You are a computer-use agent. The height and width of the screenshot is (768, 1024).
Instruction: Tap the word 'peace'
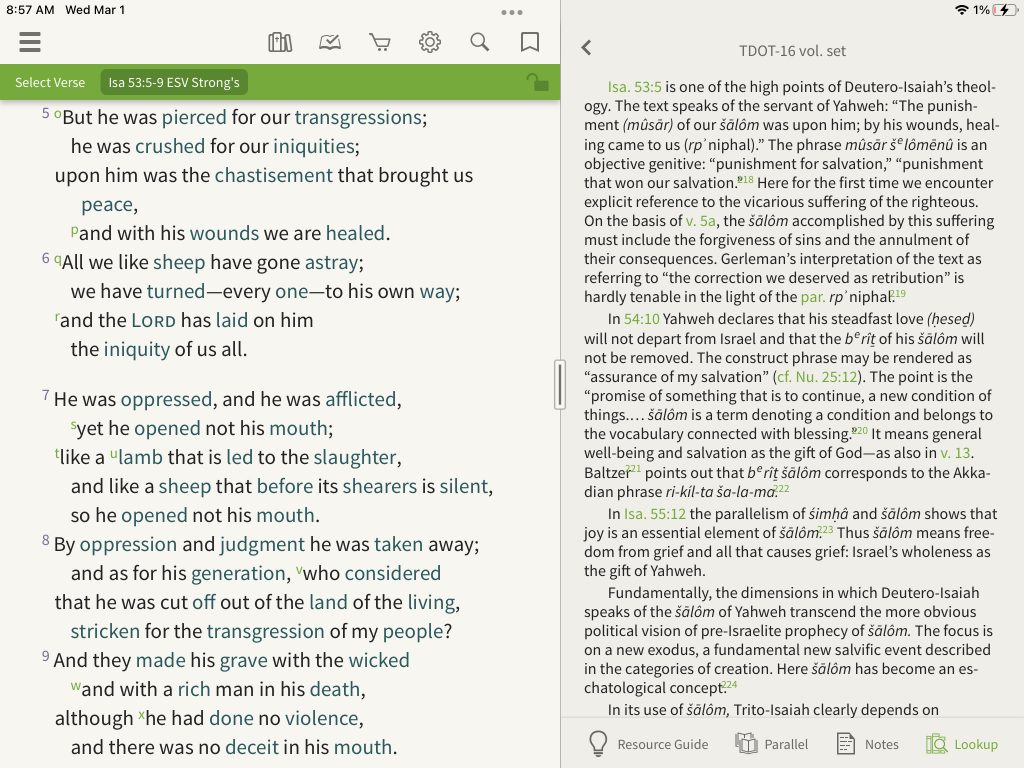(107, 205)
